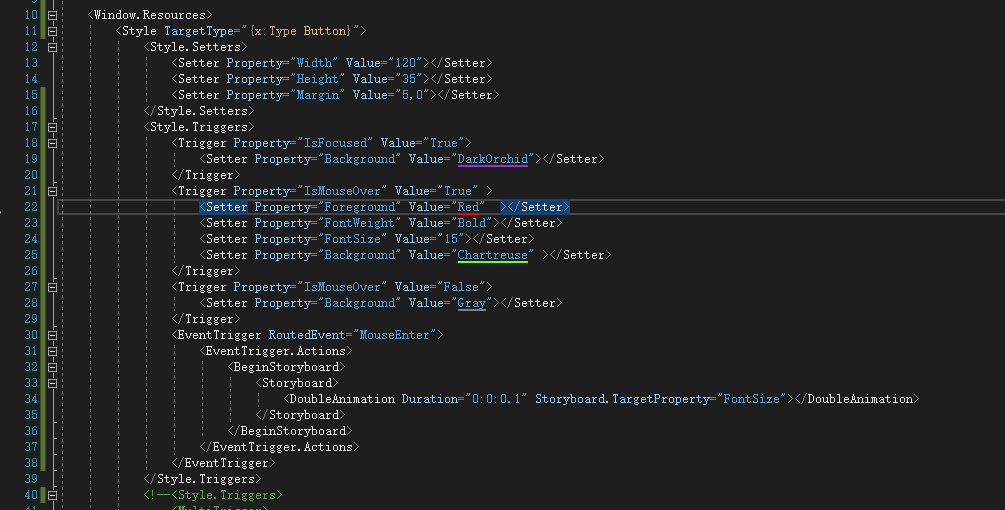Viewport: 1005px width, 510px height.
Task: Click line number 25 in the gutter
Action: (x=30, y=255)
